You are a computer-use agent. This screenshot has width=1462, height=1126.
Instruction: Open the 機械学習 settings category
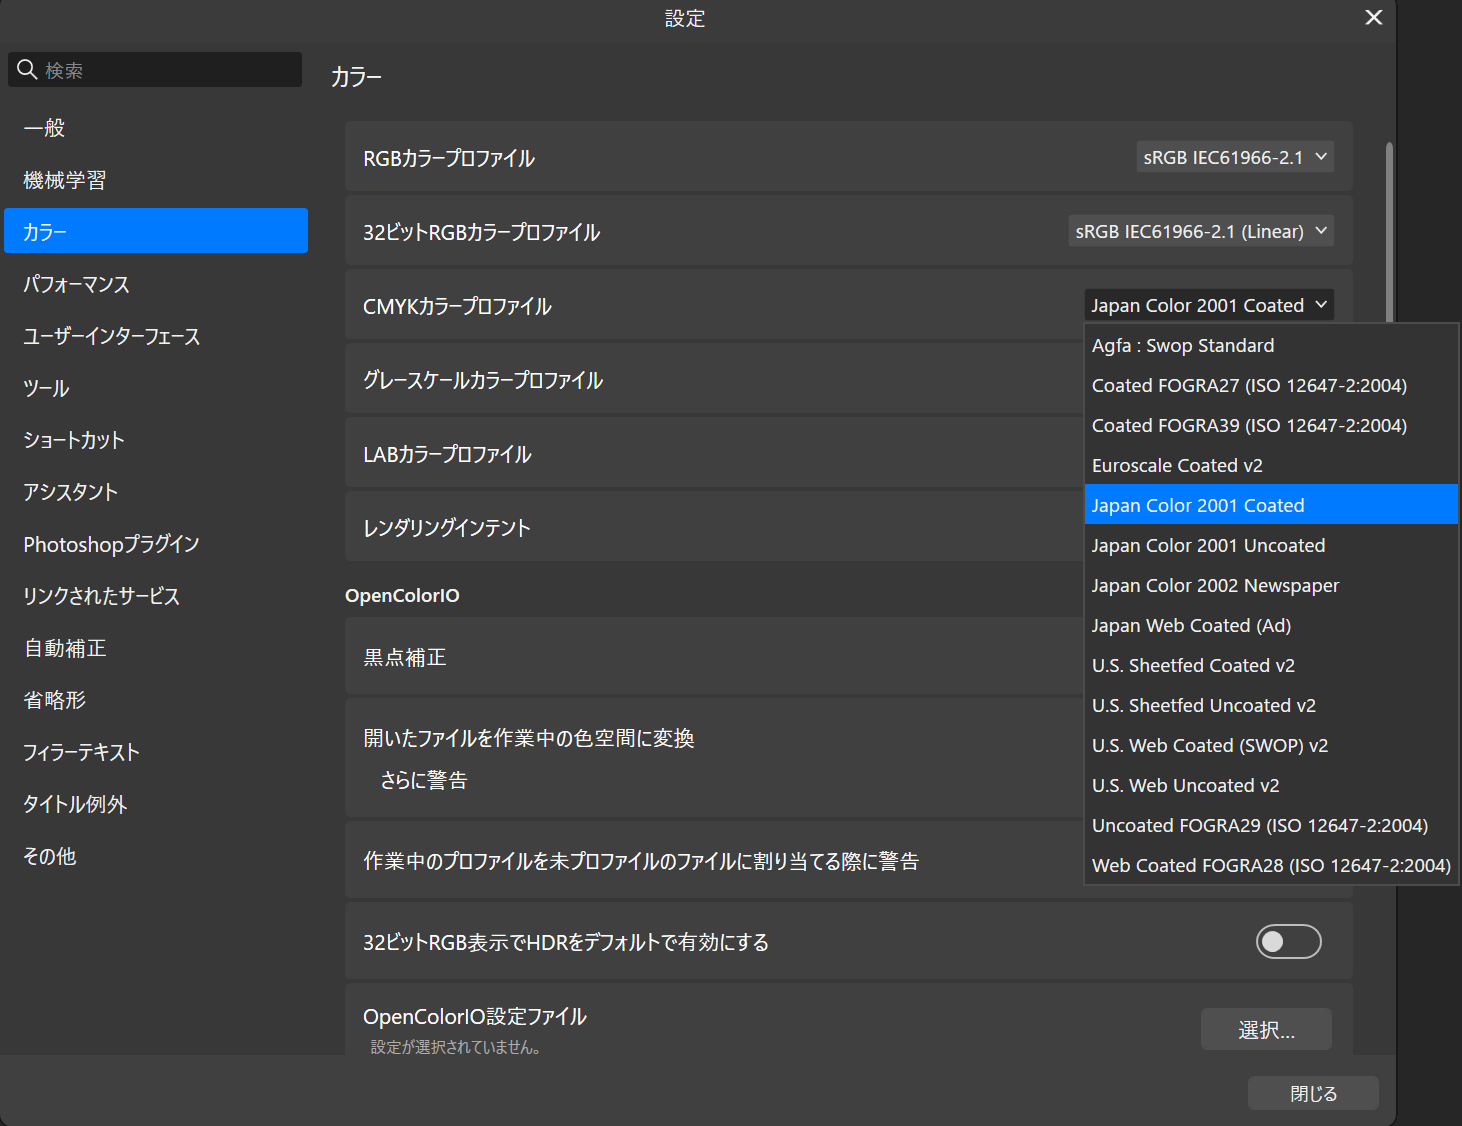156,180
